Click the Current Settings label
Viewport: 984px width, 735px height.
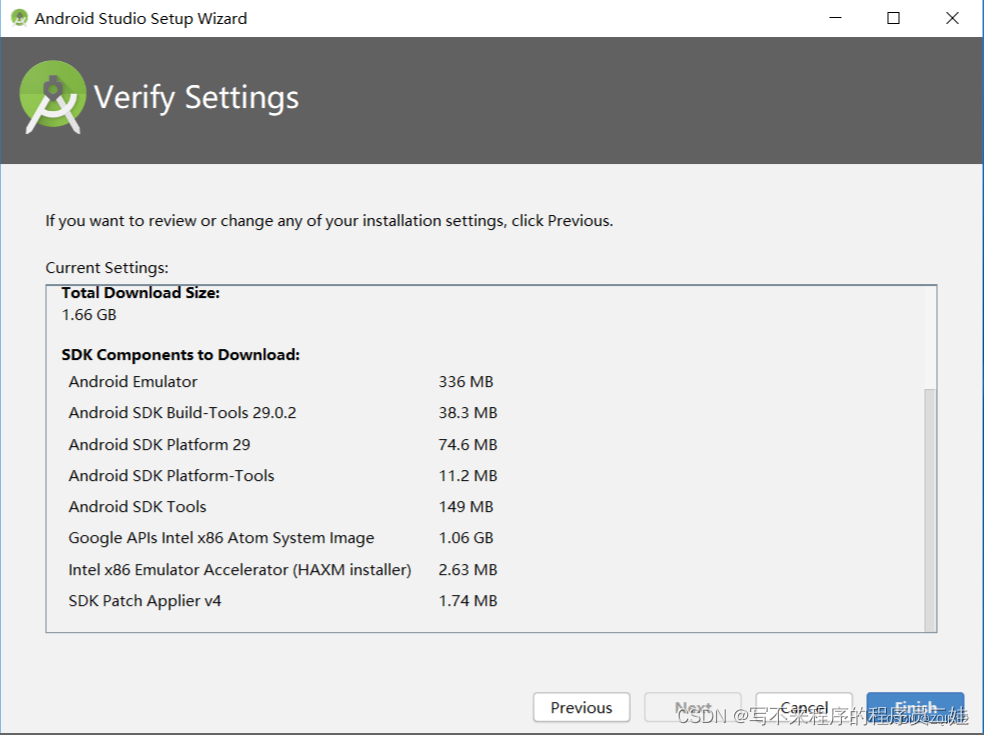[107, 268]
